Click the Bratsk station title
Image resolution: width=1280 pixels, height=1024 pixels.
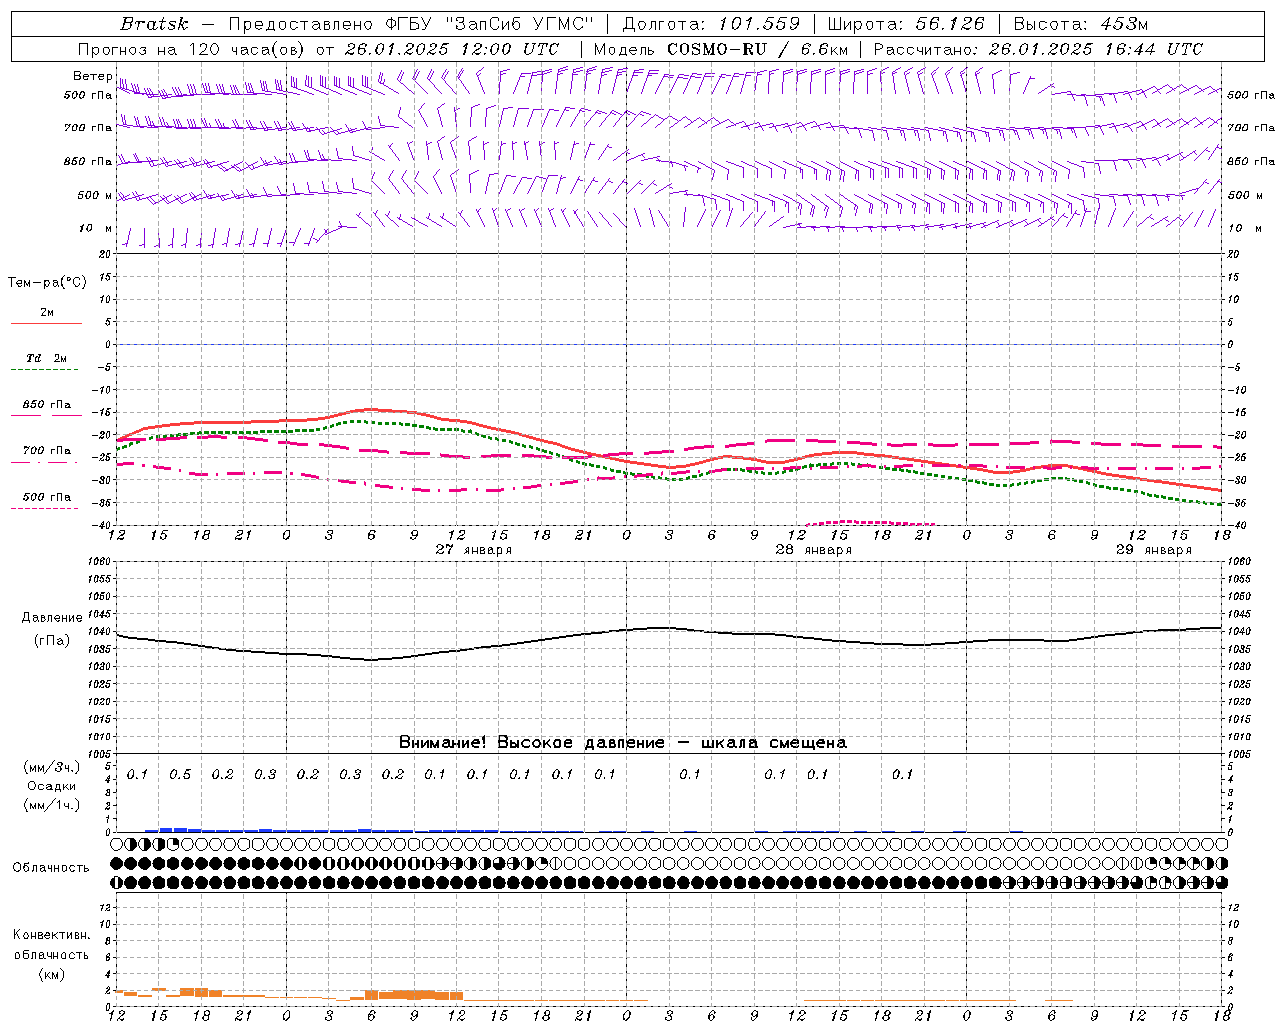(153, 24)
